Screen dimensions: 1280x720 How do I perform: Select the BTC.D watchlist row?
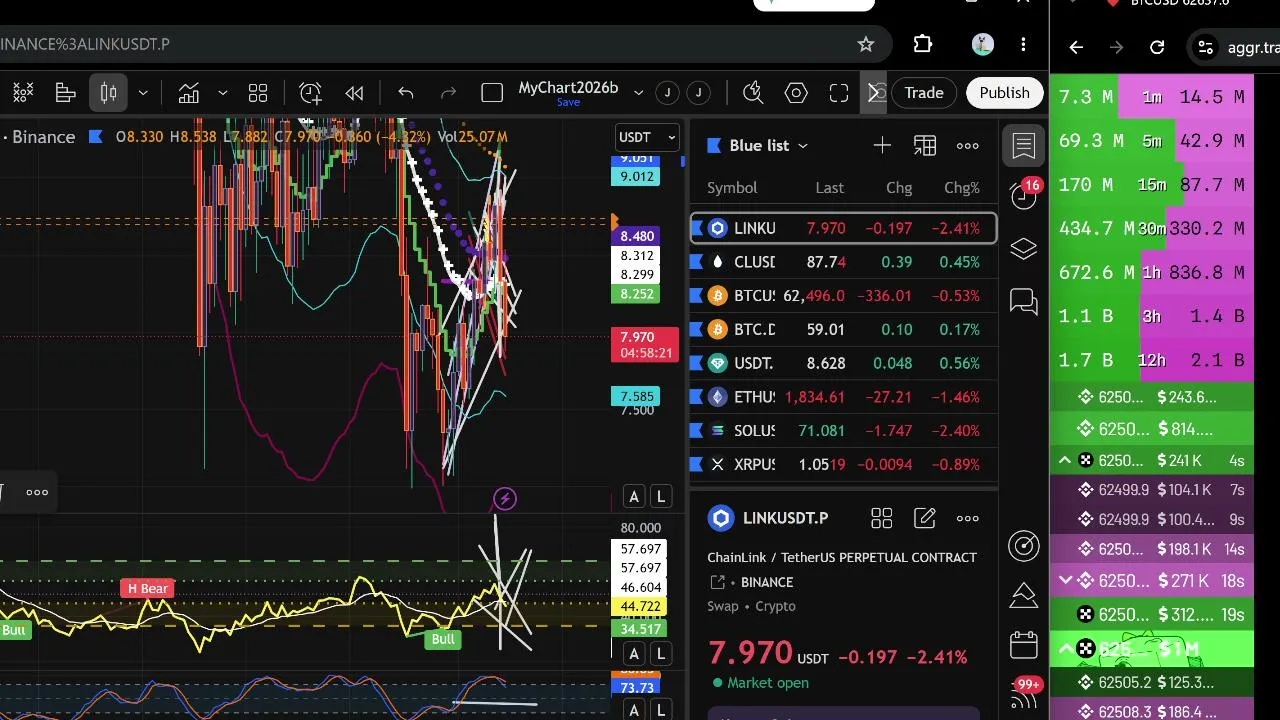point(844,329)
